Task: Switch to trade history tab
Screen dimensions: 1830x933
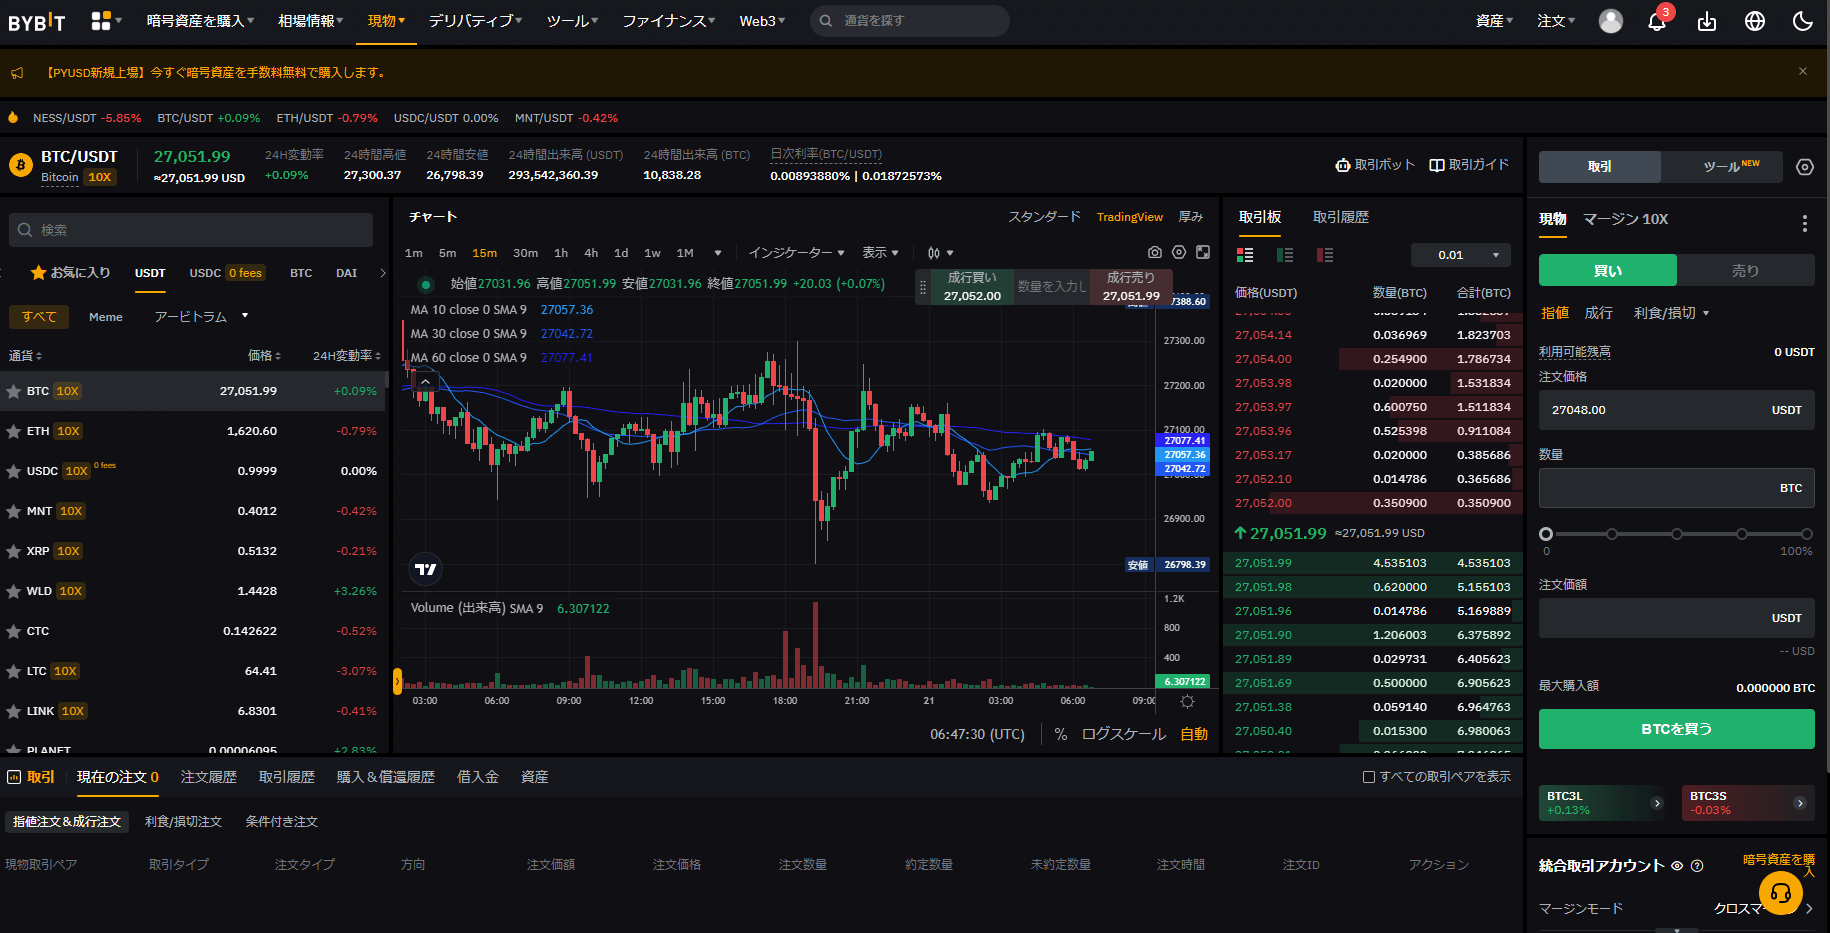Action: tap(1340, 217)
